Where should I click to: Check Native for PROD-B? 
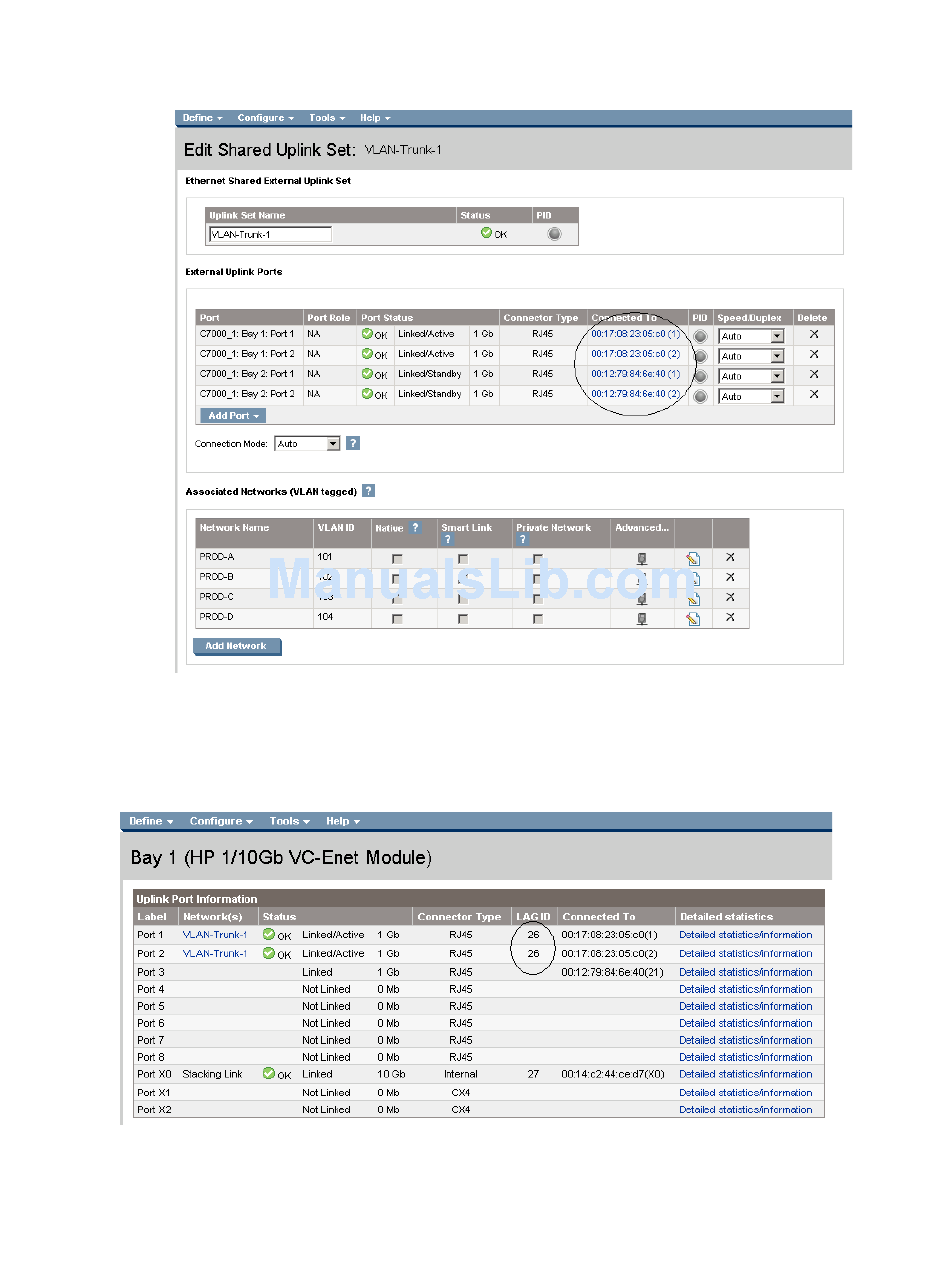(x=397, y=579)
